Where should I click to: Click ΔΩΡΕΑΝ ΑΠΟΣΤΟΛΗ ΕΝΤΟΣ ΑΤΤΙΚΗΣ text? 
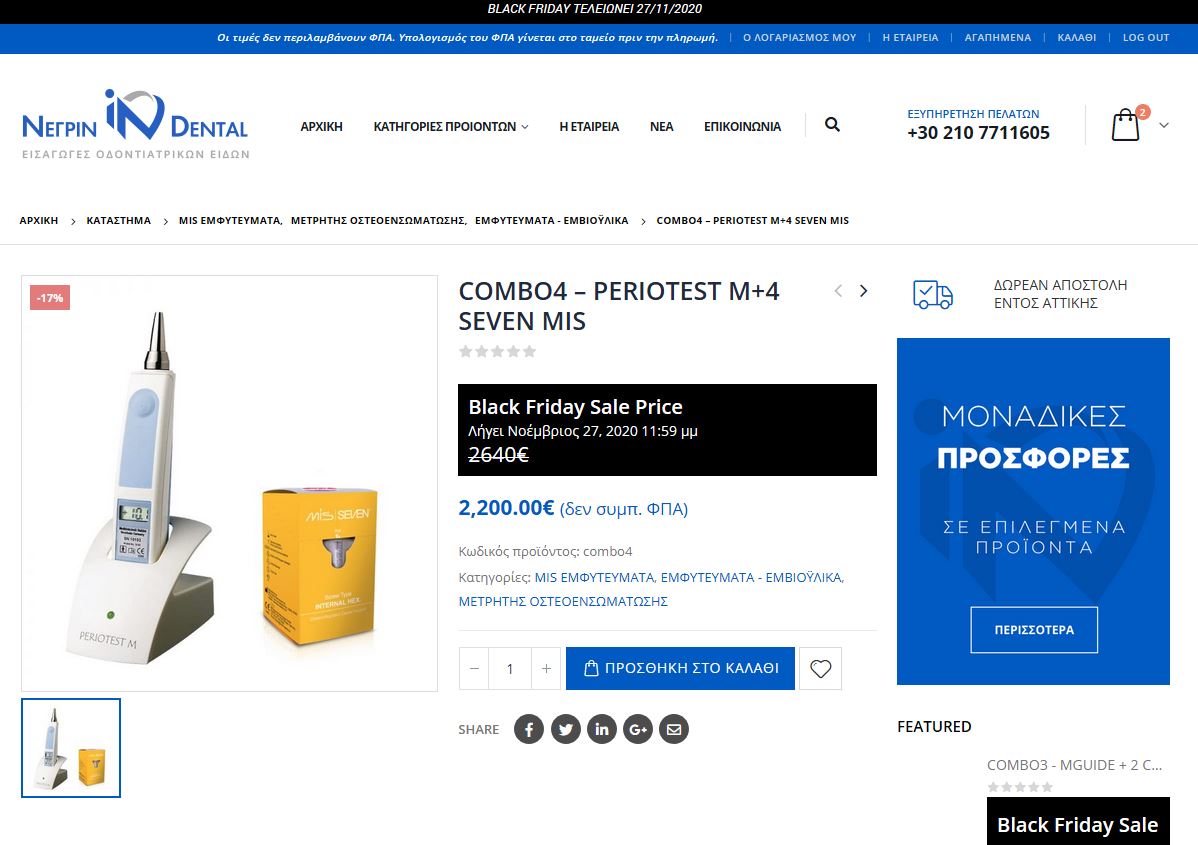coord(1060,294)
